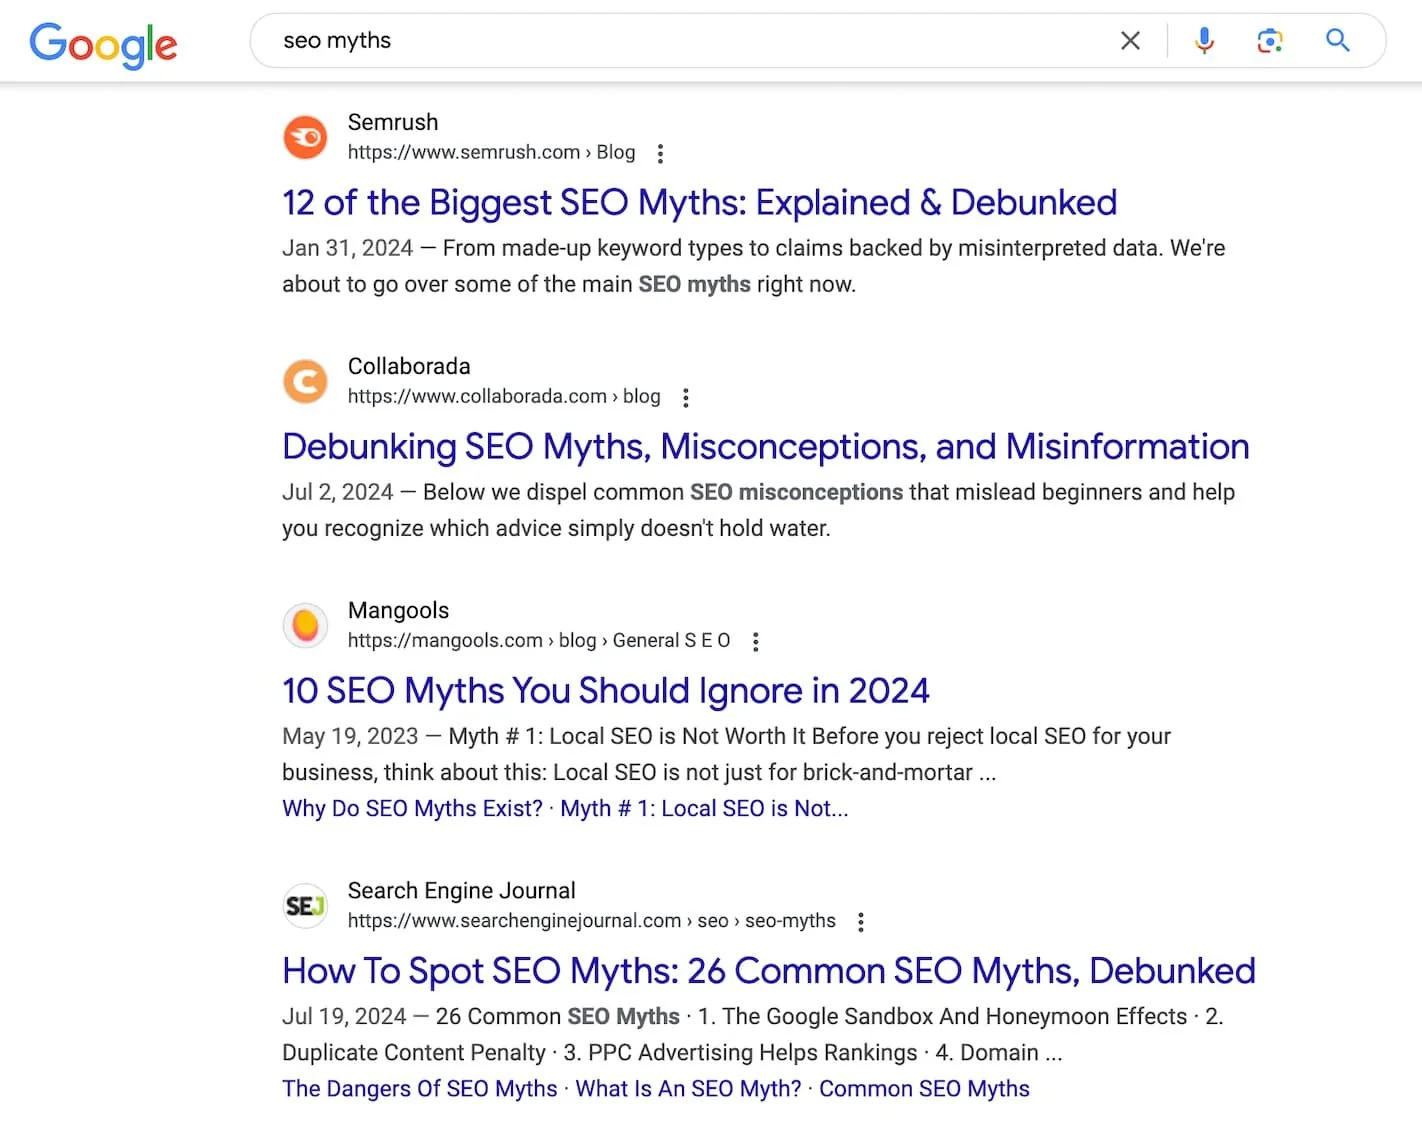Open result options for the Mangools listing
1422x1144 pixels.
756,641
